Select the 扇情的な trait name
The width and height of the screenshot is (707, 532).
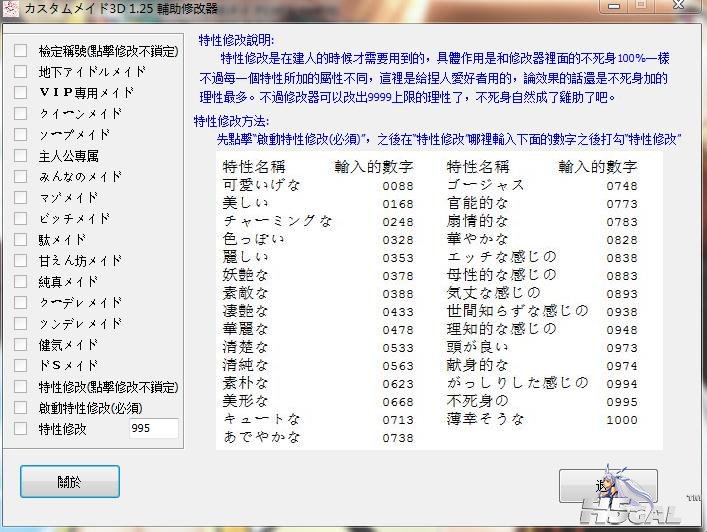point(477,221)
